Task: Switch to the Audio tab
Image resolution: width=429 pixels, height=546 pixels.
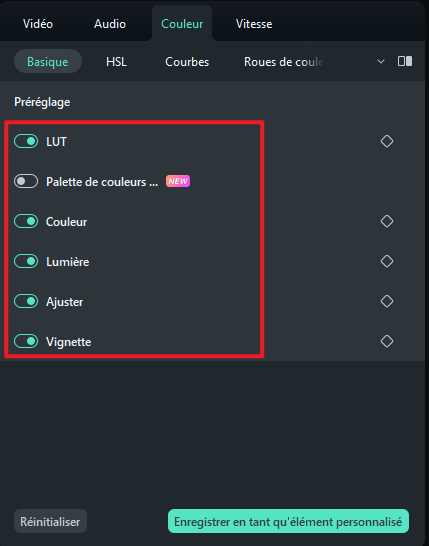Action: click(x=110, y=24)
